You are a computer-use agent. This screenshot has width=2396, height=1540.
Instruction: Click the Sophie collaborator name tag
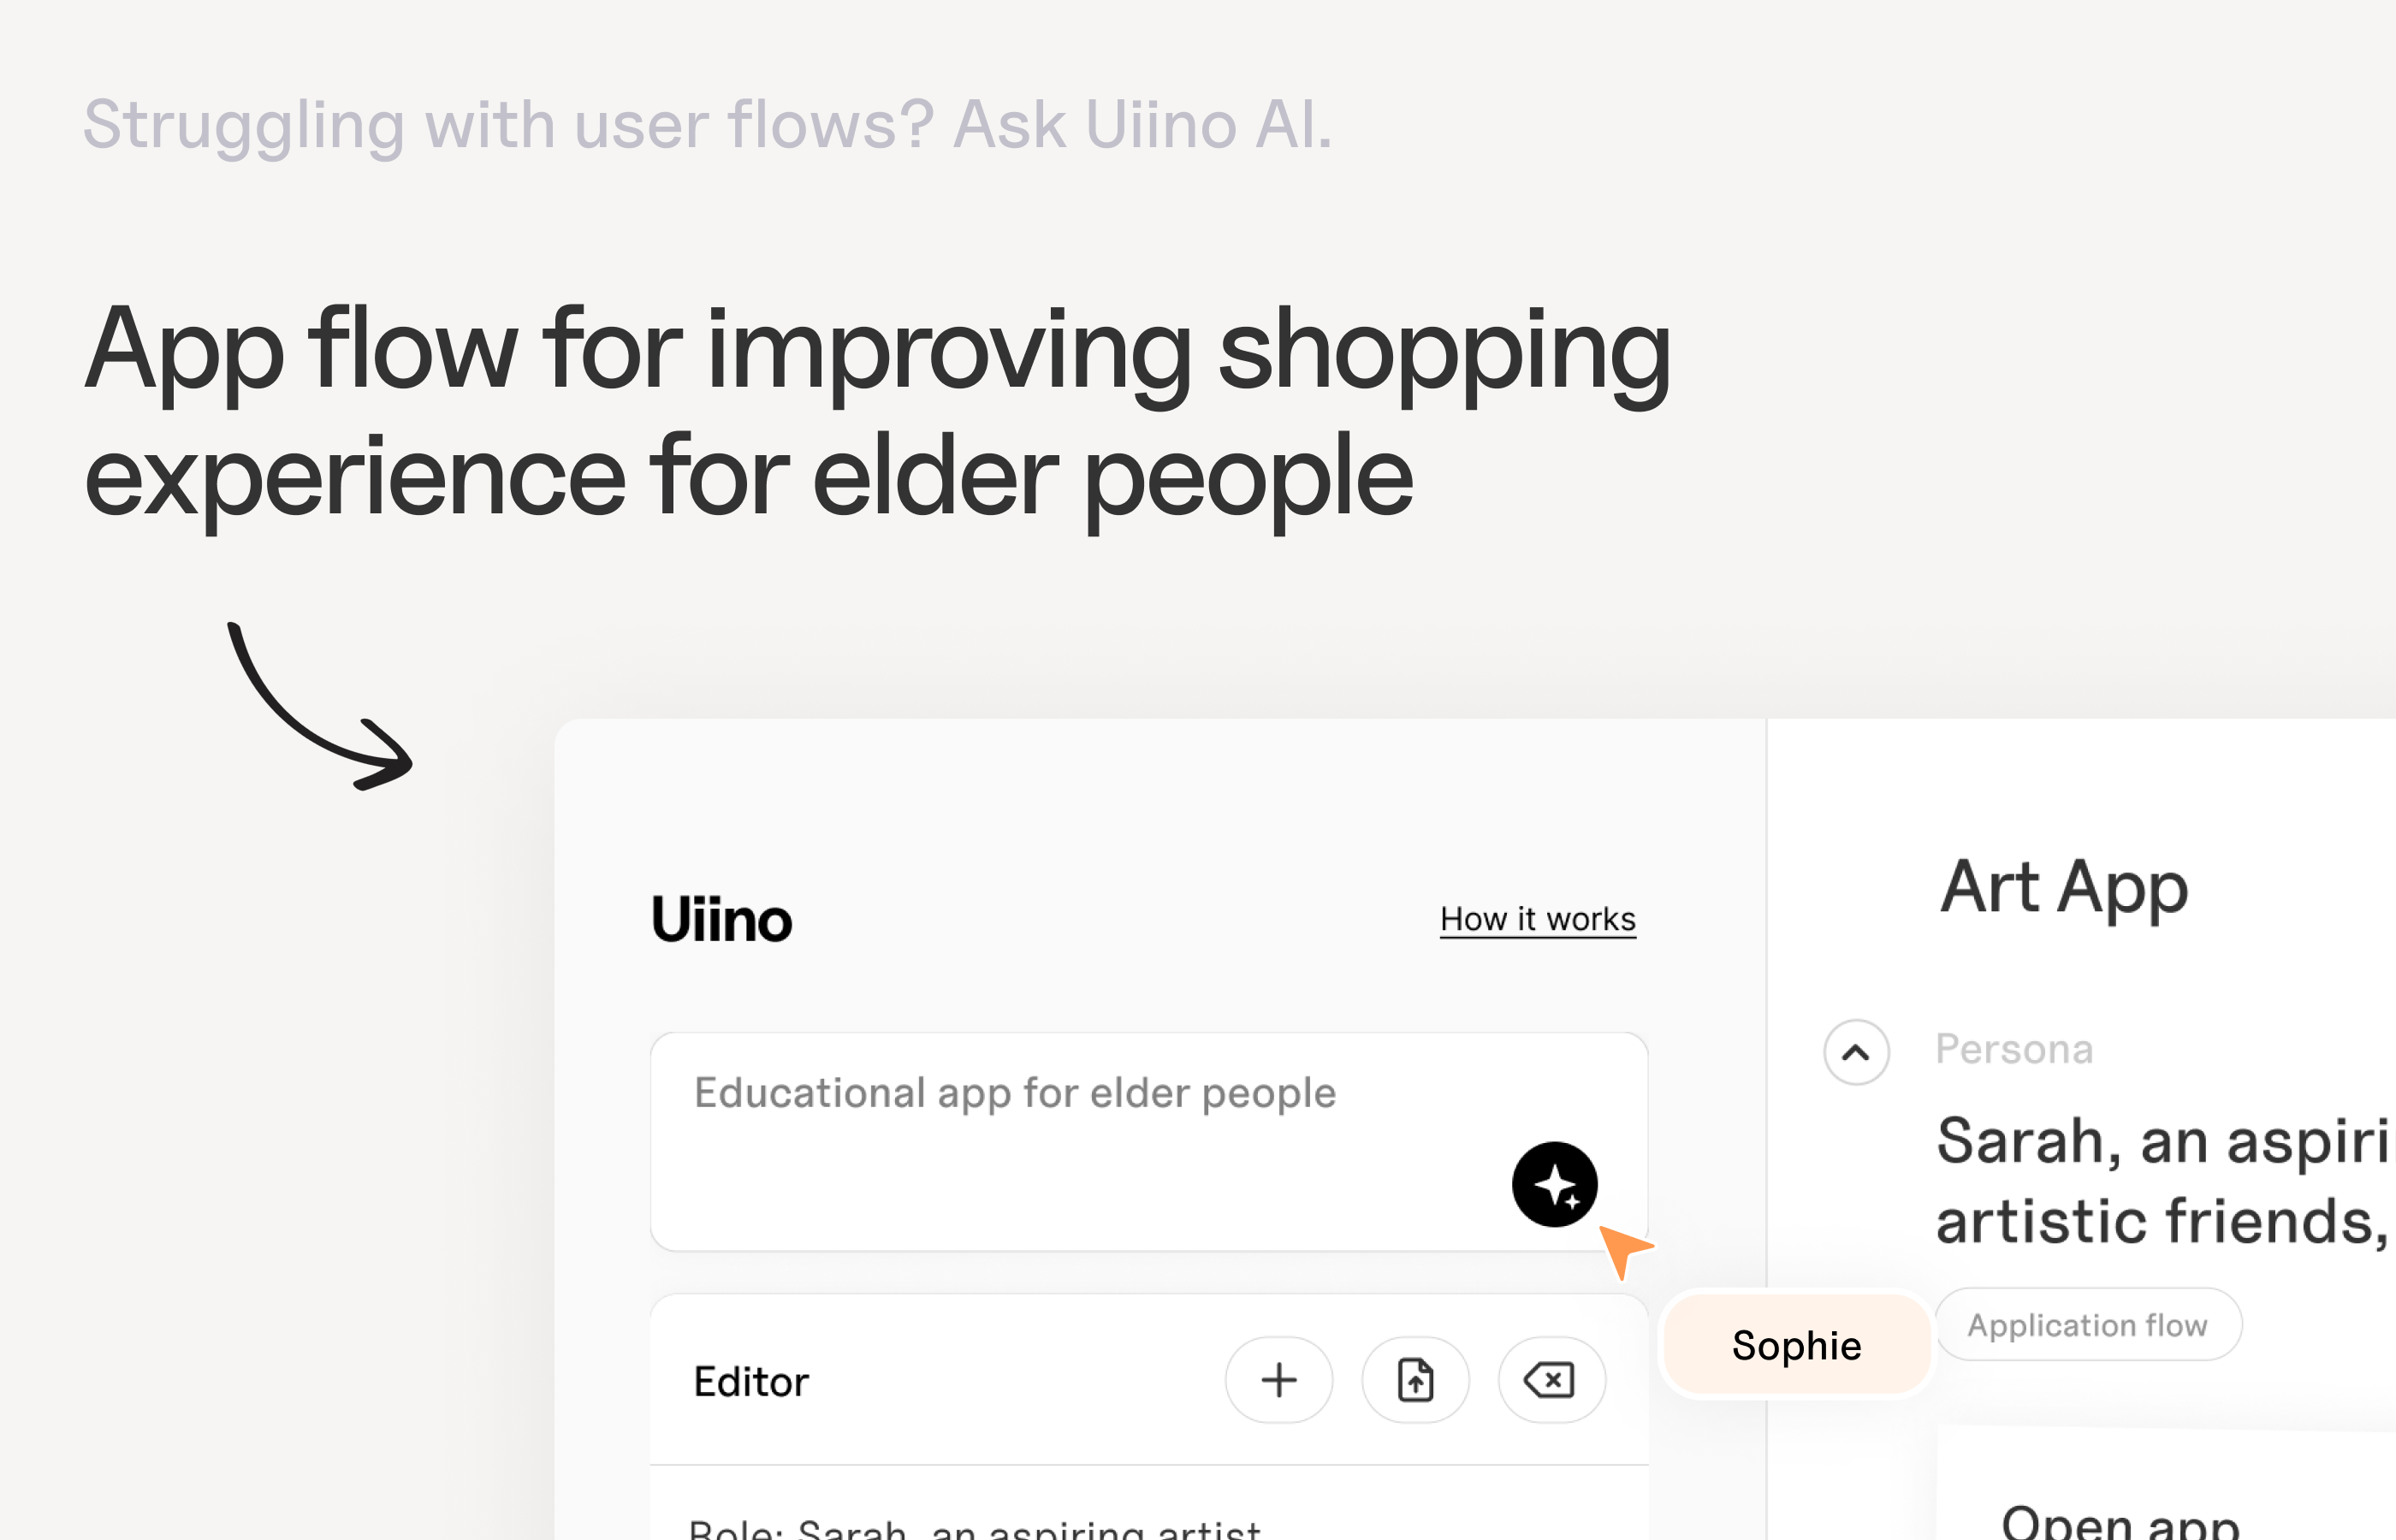tap(1796, 1345)
